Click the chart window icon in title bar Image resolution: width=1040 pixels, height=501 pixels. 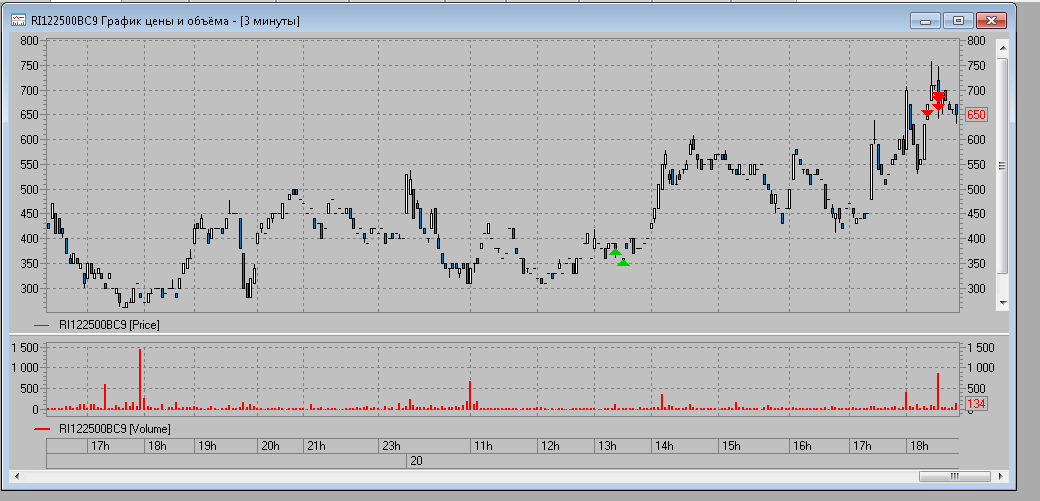tap(18, 21)
